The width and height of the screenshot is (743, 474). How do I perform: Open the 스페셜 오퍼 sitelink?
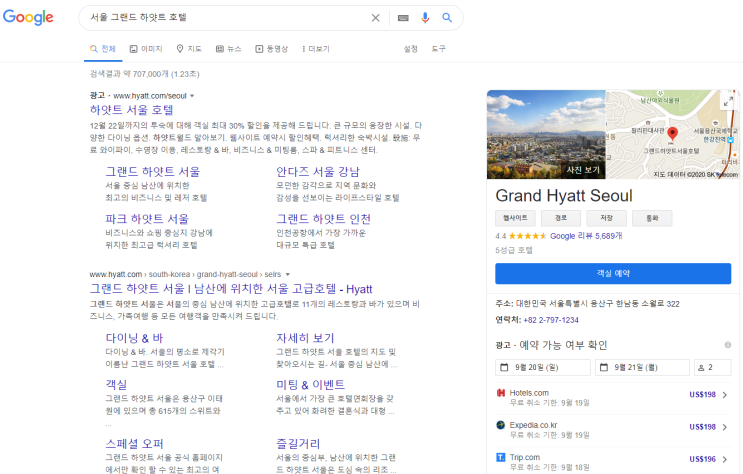pos(134,444)
